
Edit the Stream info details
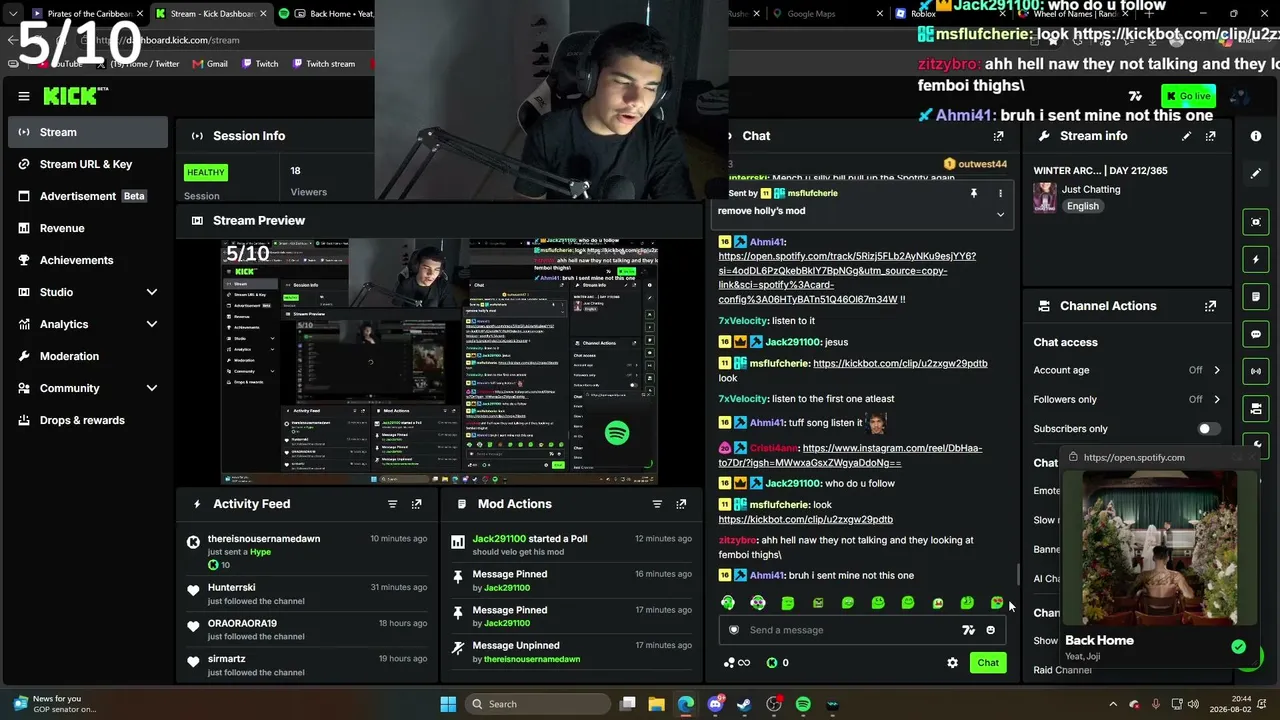[1186, 136]
